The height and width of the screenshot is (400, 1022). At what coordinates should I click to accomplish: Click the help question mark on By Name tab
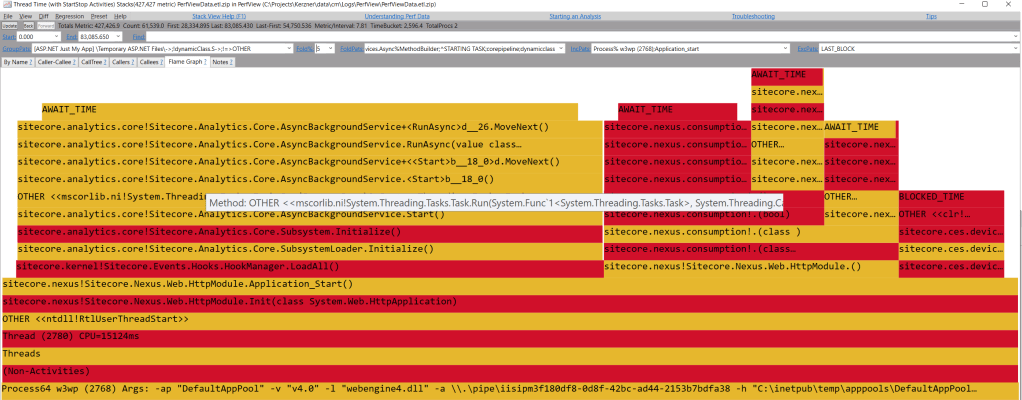pos(31,62)
